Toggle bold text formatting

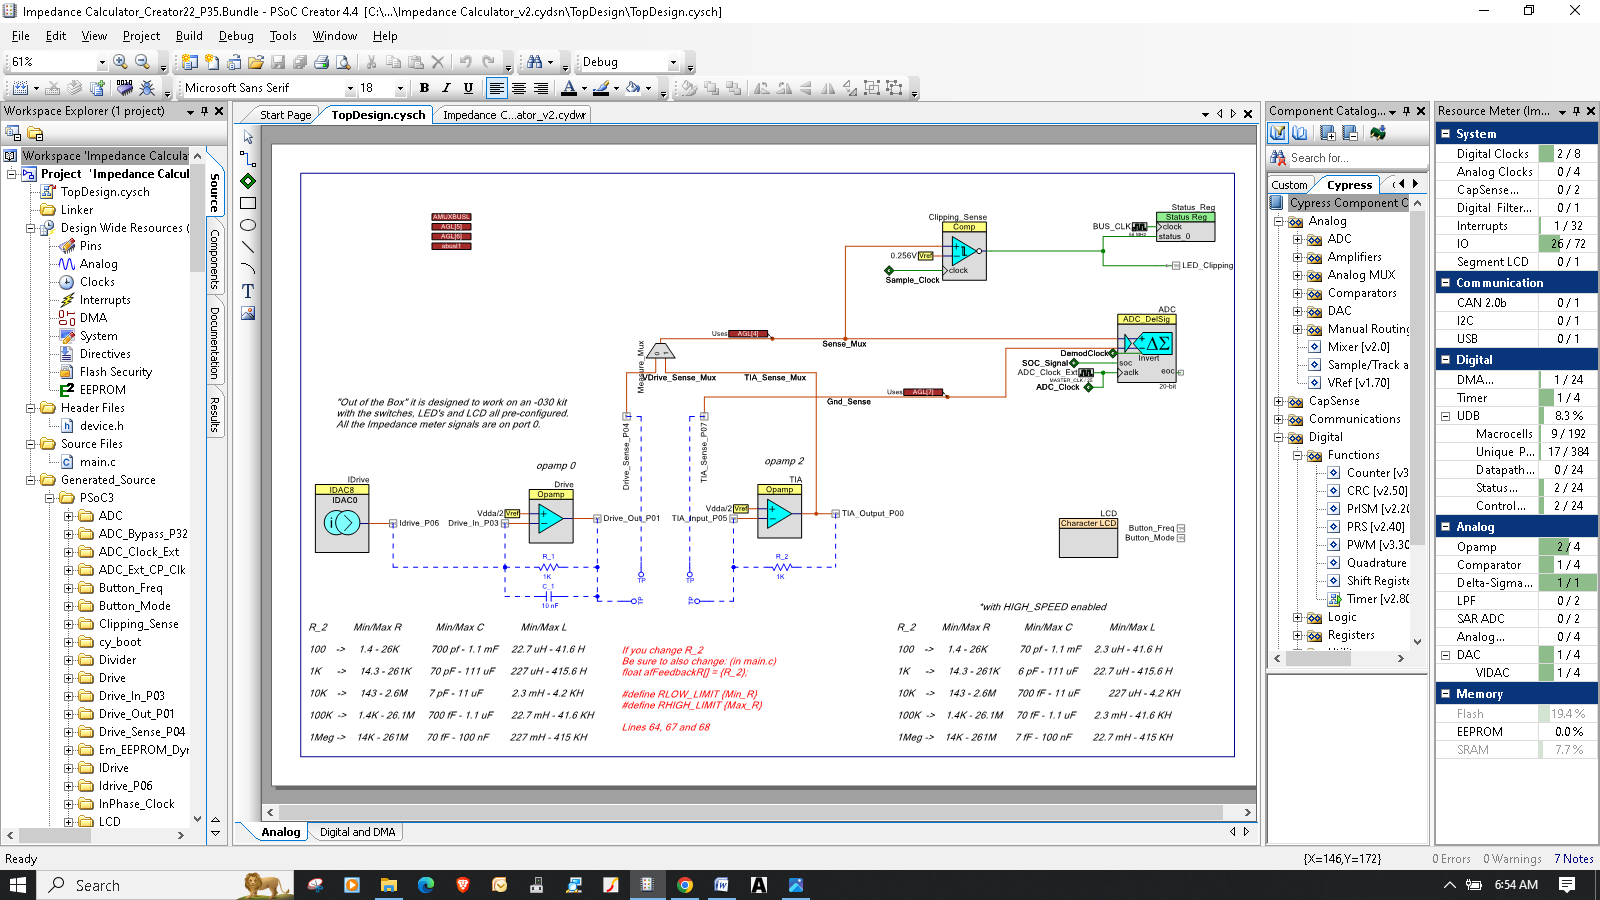(x=424, y=88)
